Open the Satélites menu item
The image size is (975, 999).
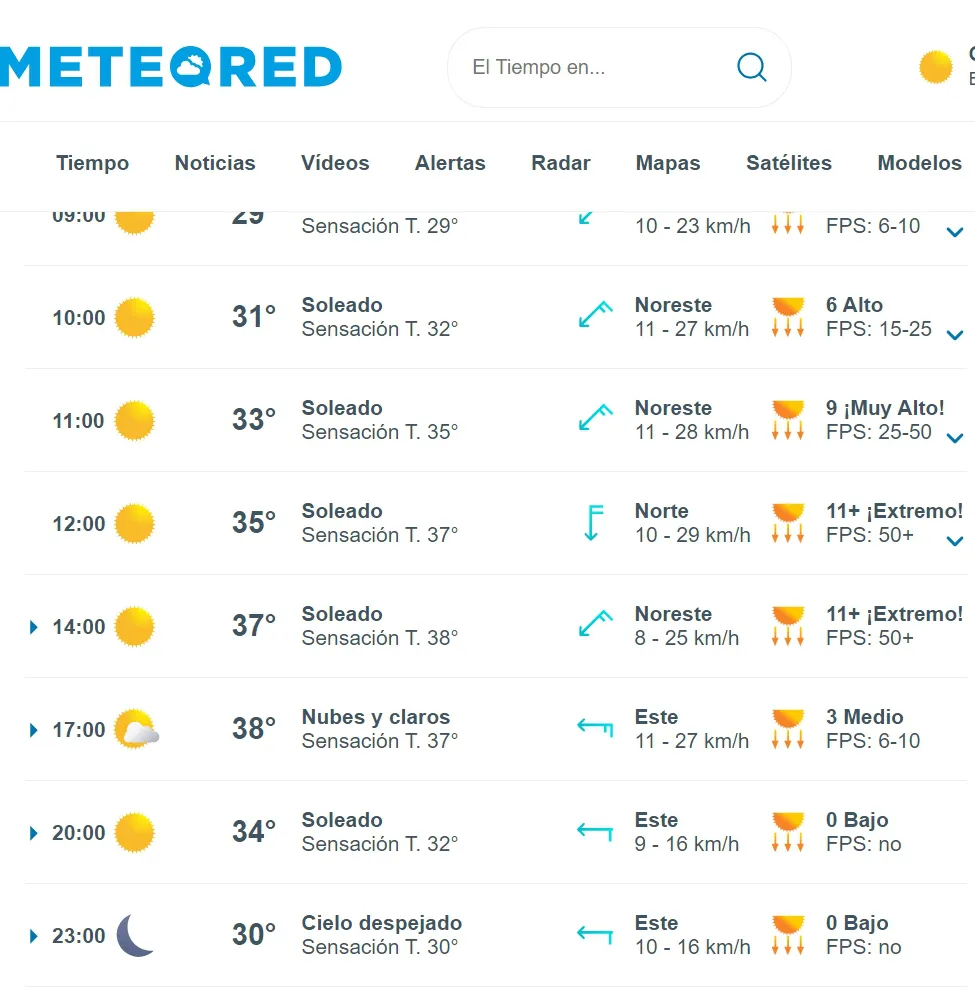coord(788,163)
